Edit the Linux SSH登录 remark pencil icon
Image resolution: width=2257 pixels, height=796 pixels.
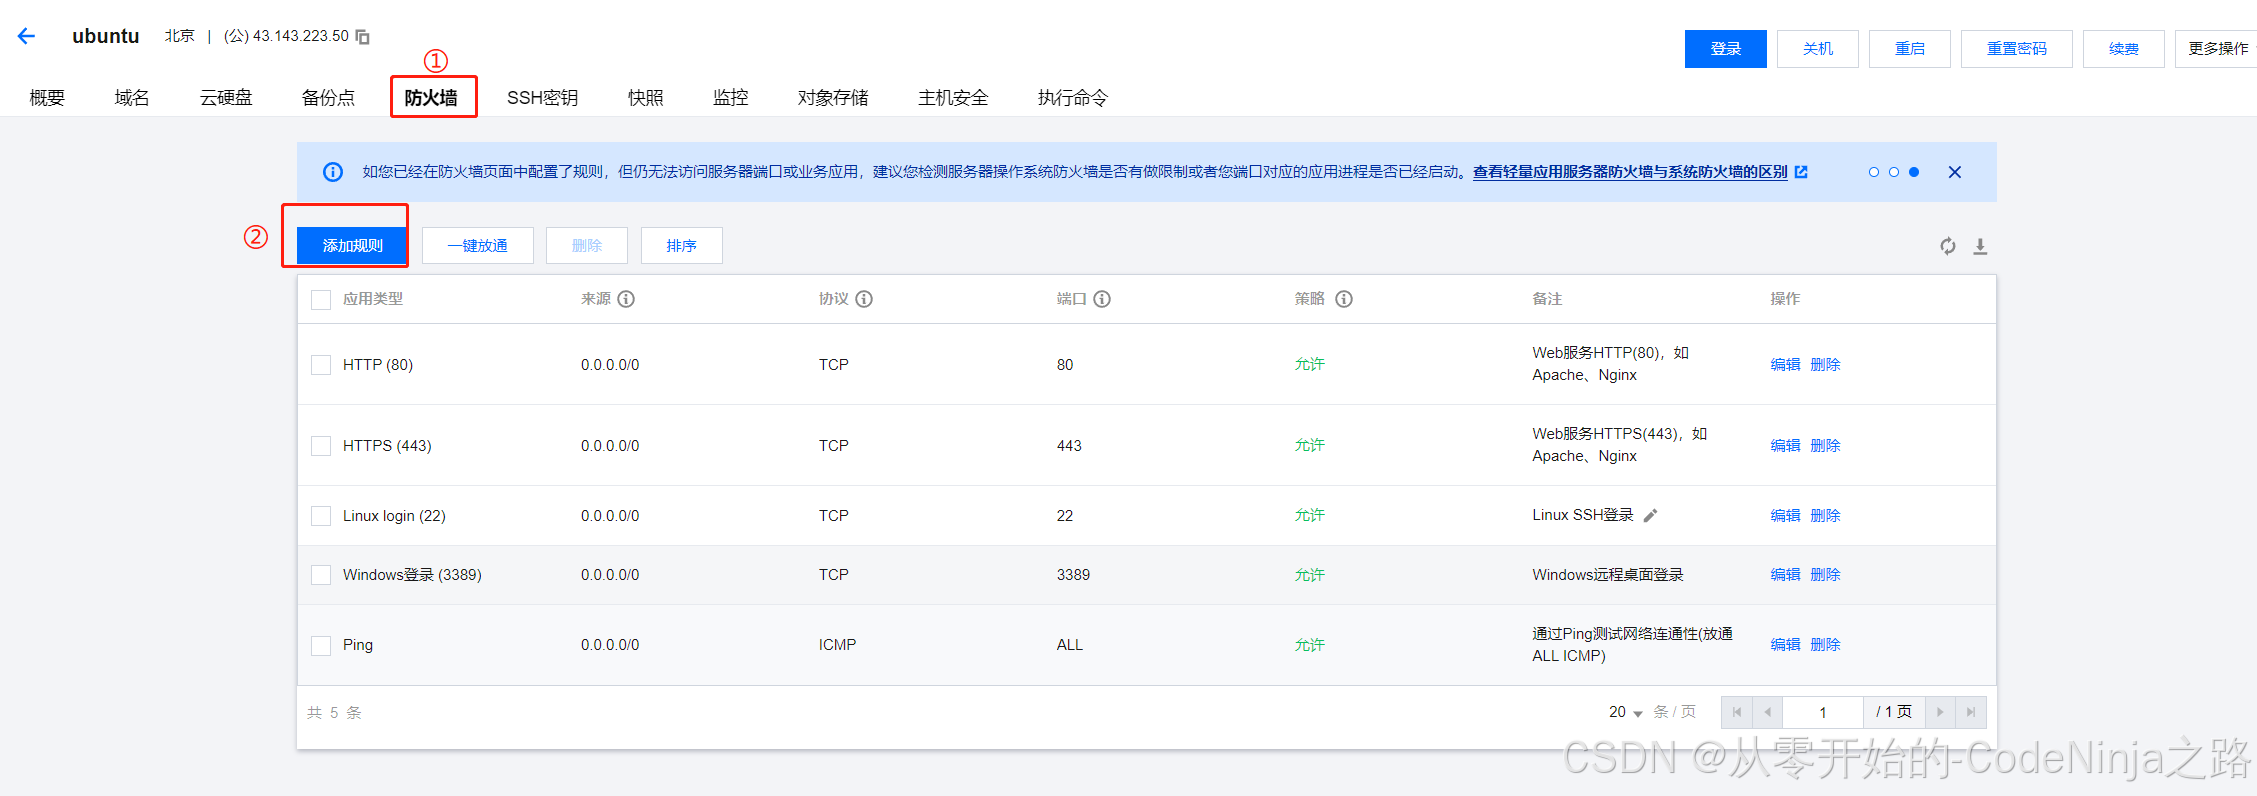(x=1650, y=516)
